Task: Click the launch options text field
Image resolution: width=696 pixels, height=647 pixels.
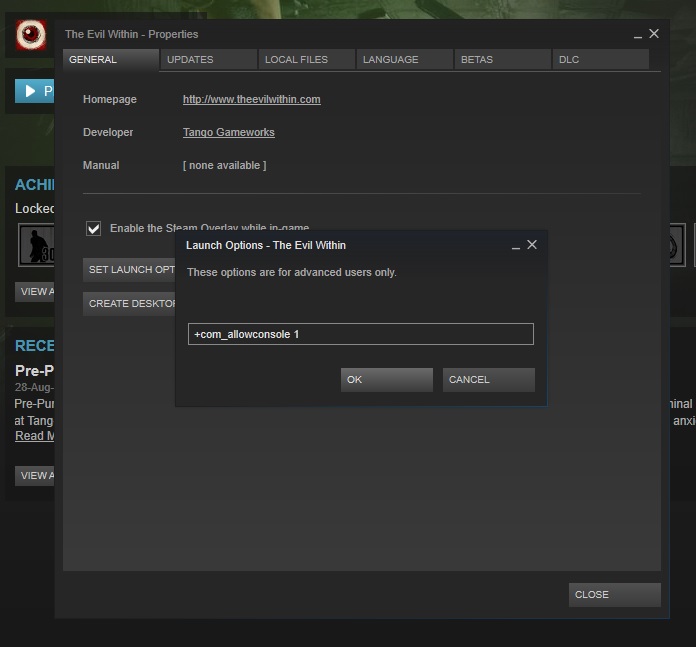Action: (360, 334)
